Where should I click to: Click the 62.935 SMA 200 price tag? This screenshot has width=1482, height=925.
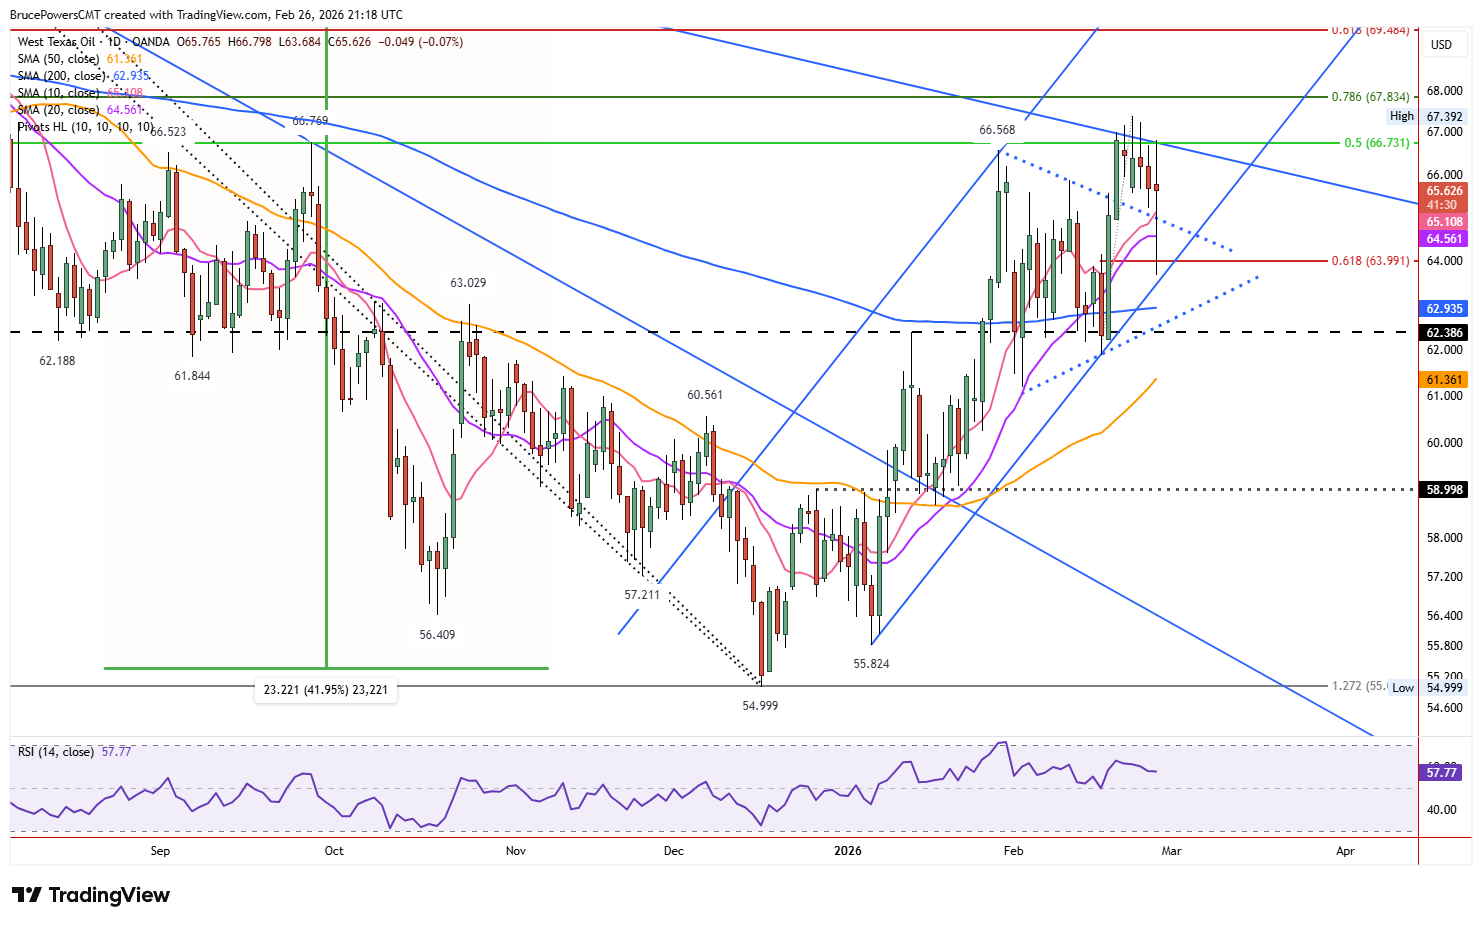(x=1444, y=309)
